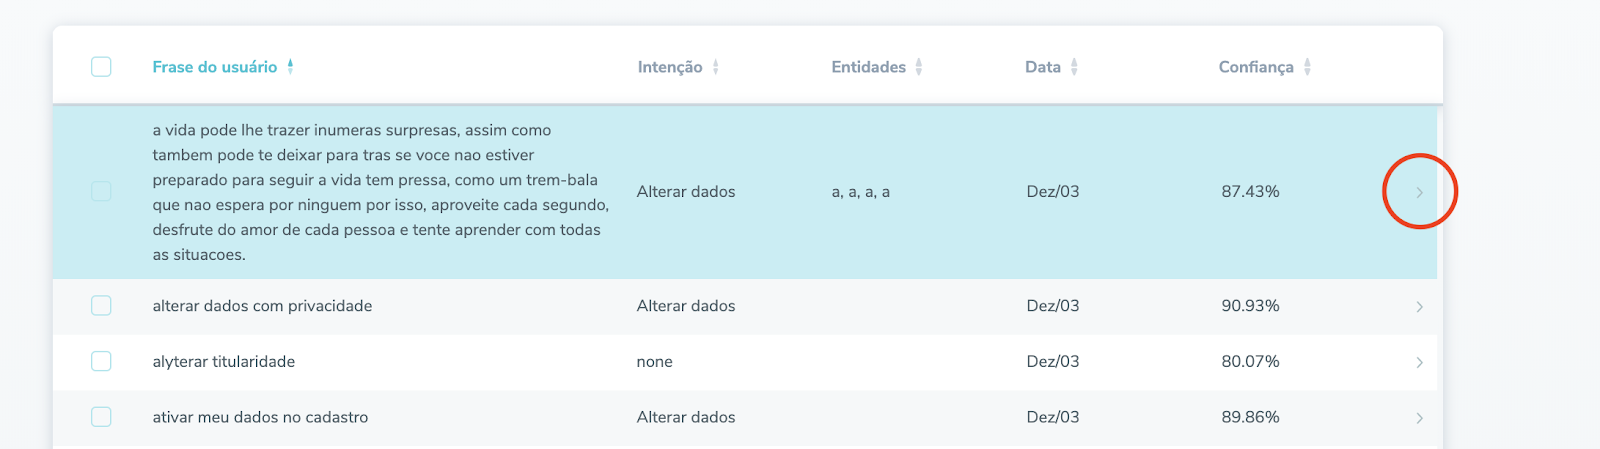Select the 'Intenção' column header label

click(670, 67)
